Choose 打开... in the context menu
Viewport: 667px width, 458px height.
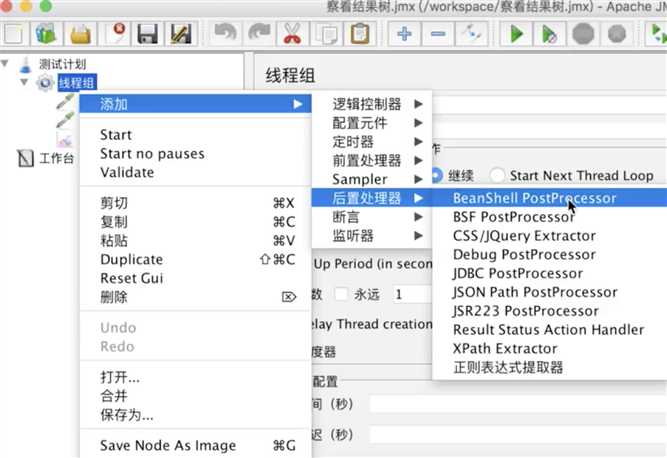(196, 377)
